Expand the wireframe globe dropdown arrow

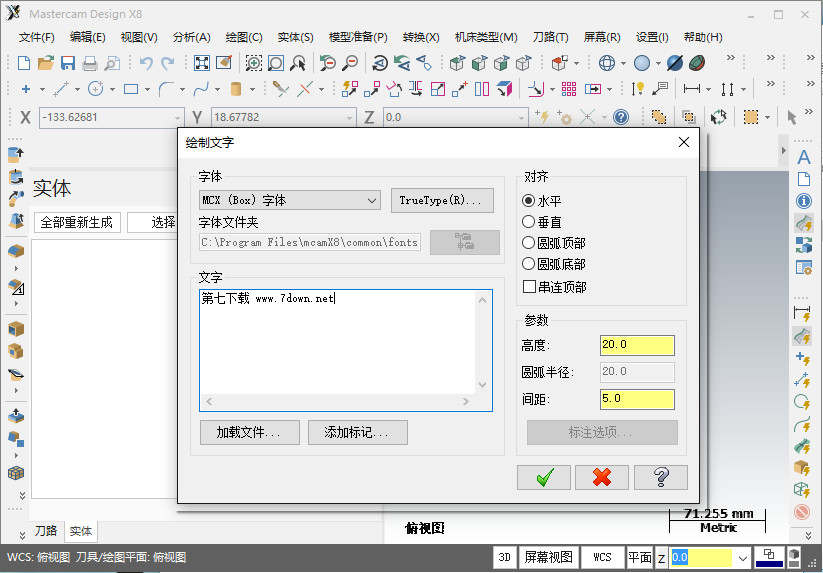pos(623,63)
